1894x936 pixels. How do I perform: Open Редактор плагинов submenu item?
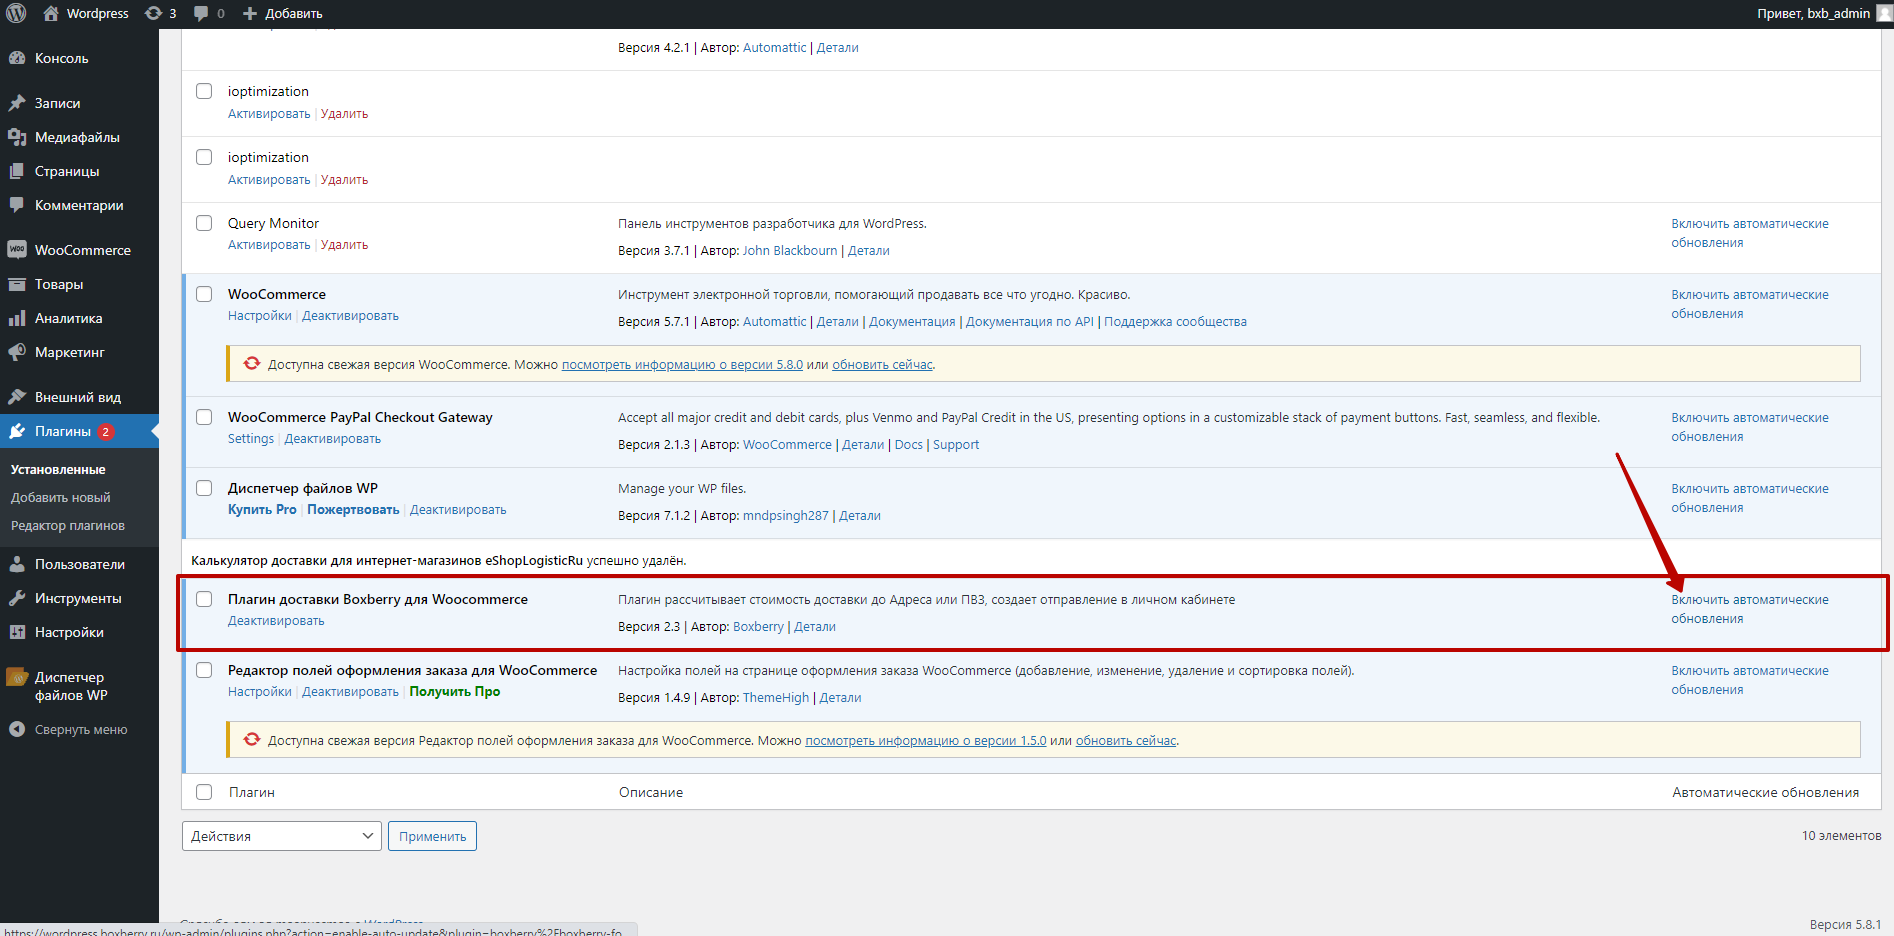pos(68,525)
